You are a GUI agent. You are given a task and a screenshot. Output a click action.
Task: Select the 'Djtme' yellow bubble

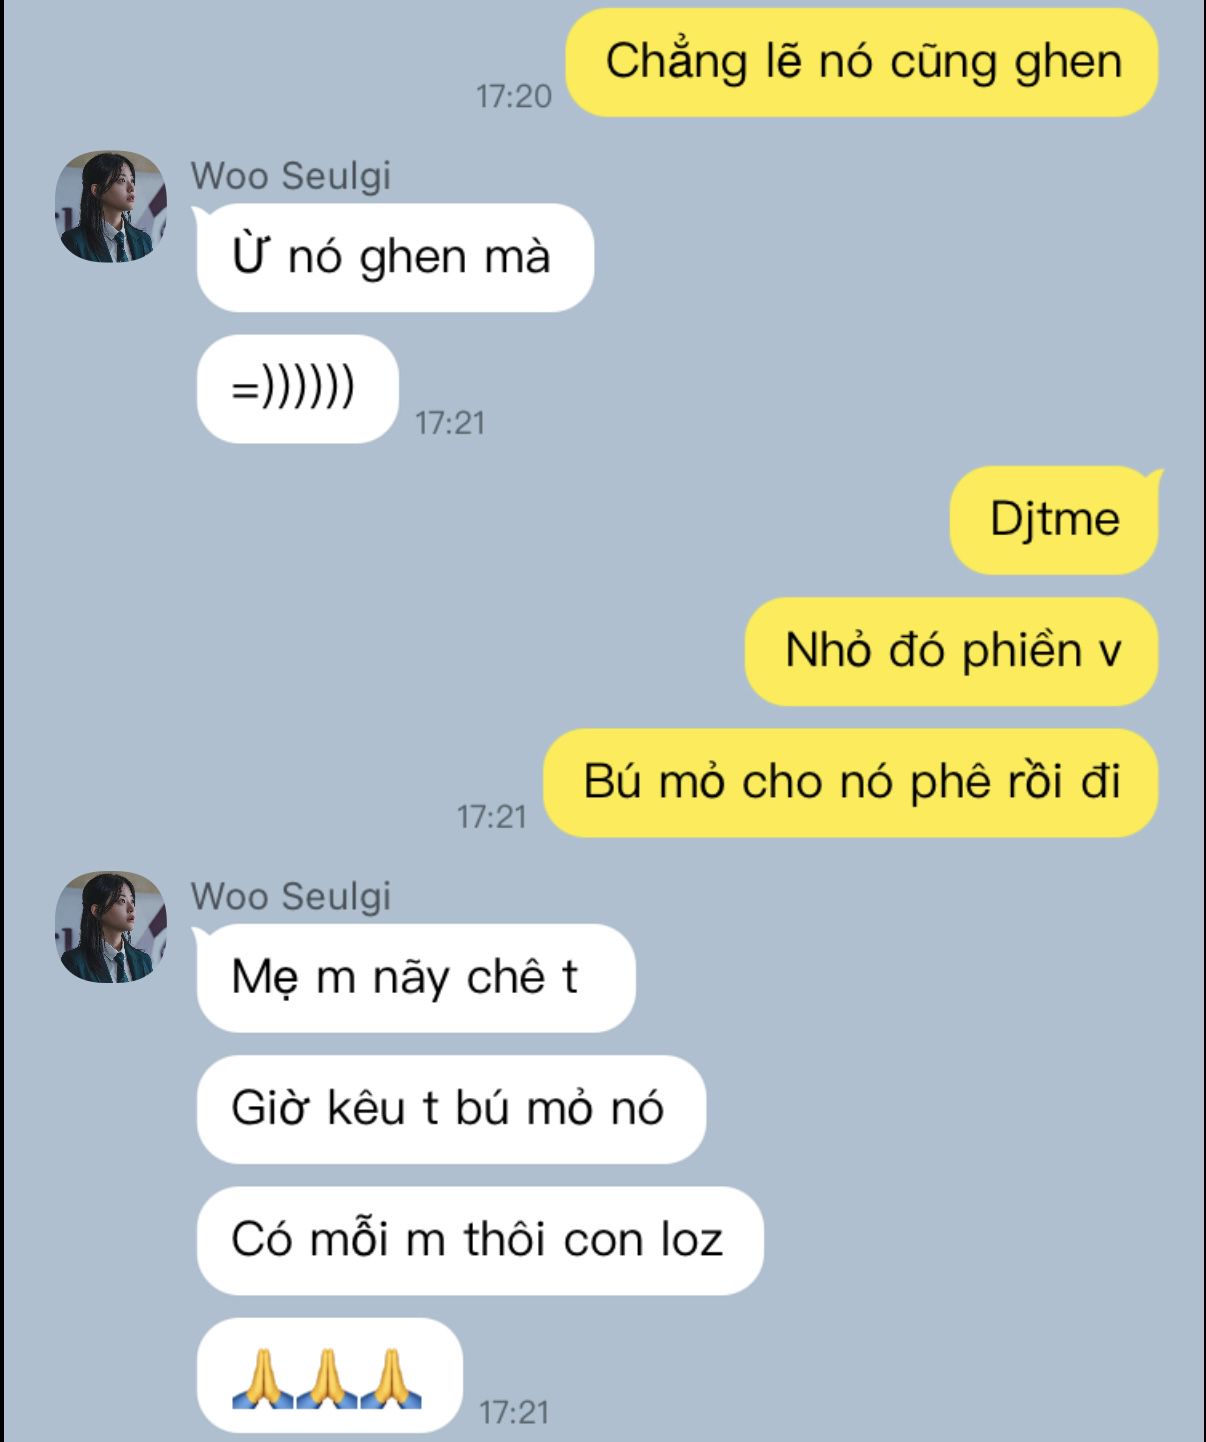1055,519
